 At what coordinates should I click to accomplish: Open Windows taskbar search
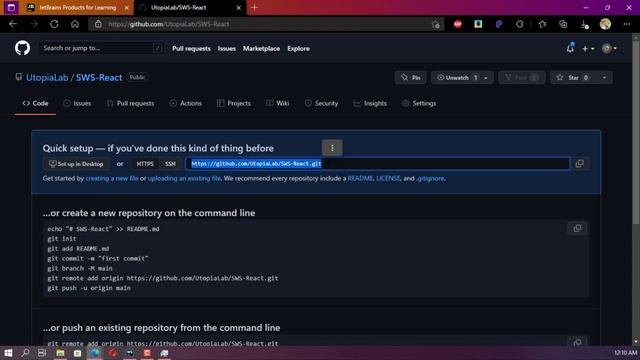pos(25,353)
